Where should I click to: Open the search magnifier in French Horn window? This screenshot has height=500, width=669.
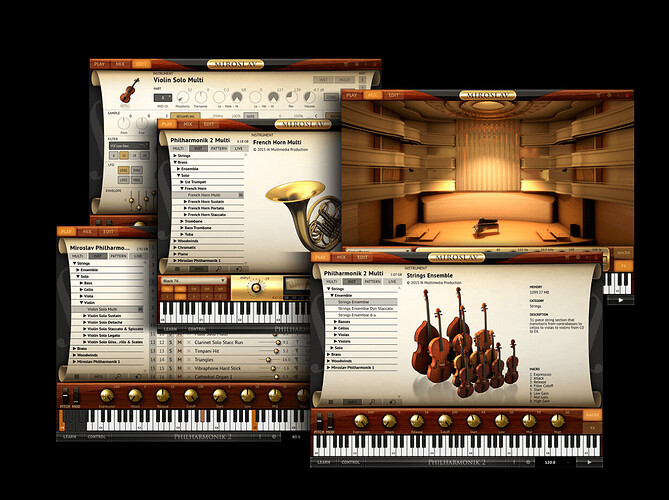point(218,269)
